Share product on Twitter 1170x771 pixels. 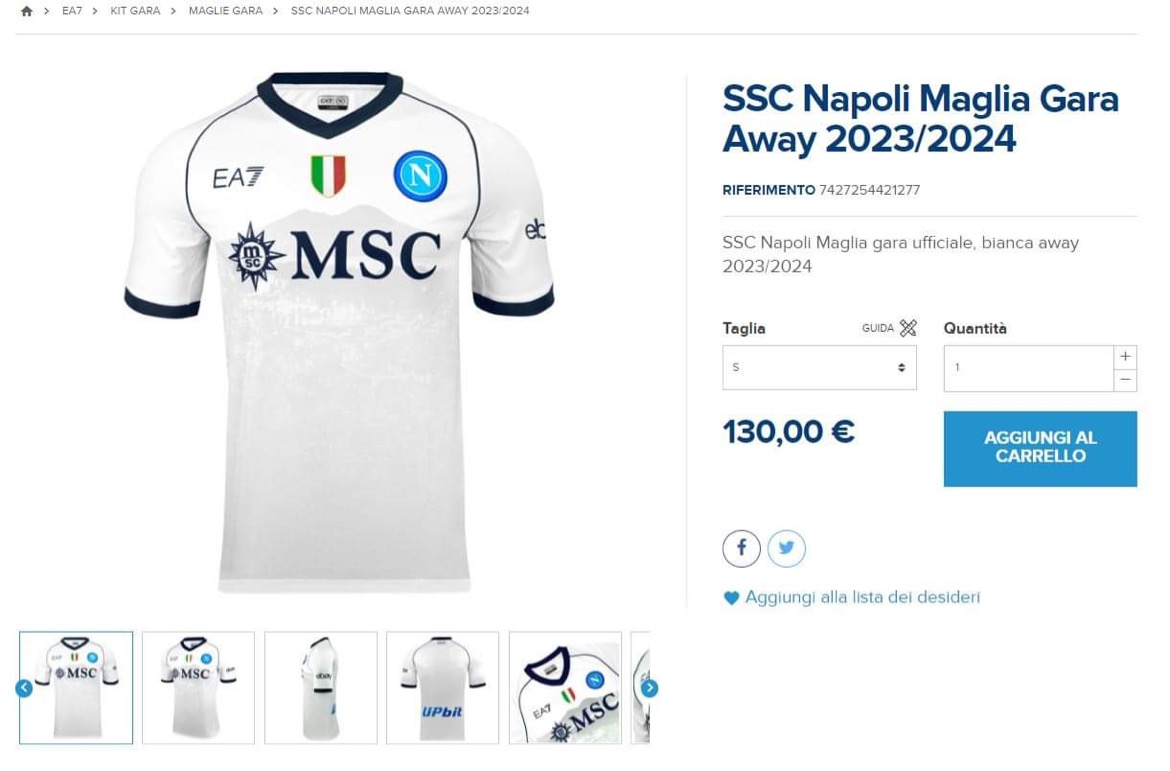787,548
